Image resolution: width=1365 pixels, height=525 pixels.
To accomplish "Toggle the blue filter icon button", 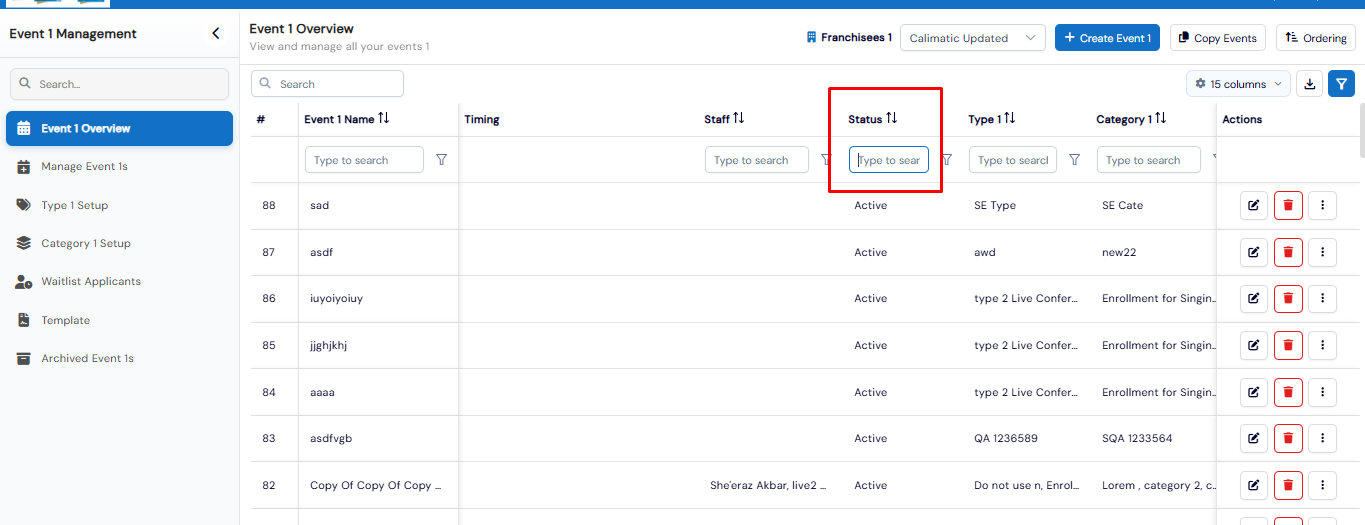I will [x=1341, y=84].
